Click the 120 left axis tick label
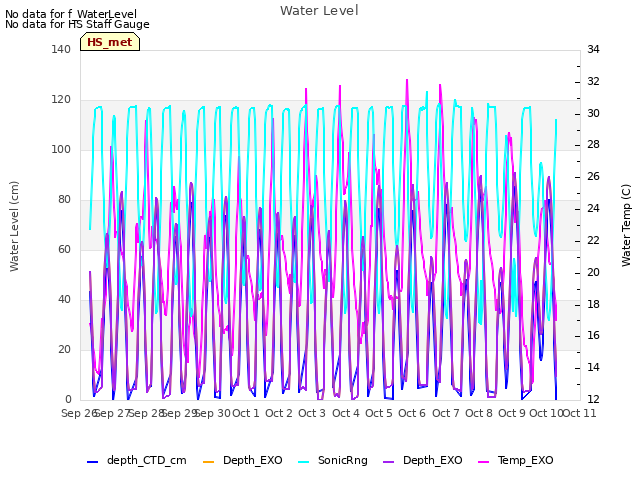The width and height of the screenshot is (640, 480). pos(61,100)
